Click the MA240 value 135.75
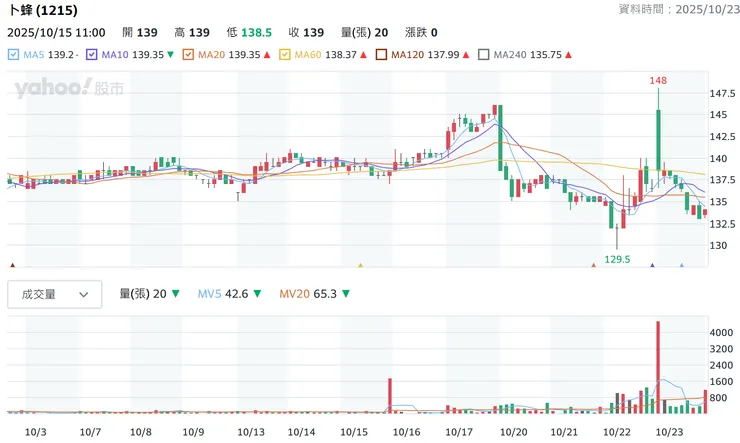Image resolution: width=740 pixels, height=443 pixels. (x=546, y=55)
